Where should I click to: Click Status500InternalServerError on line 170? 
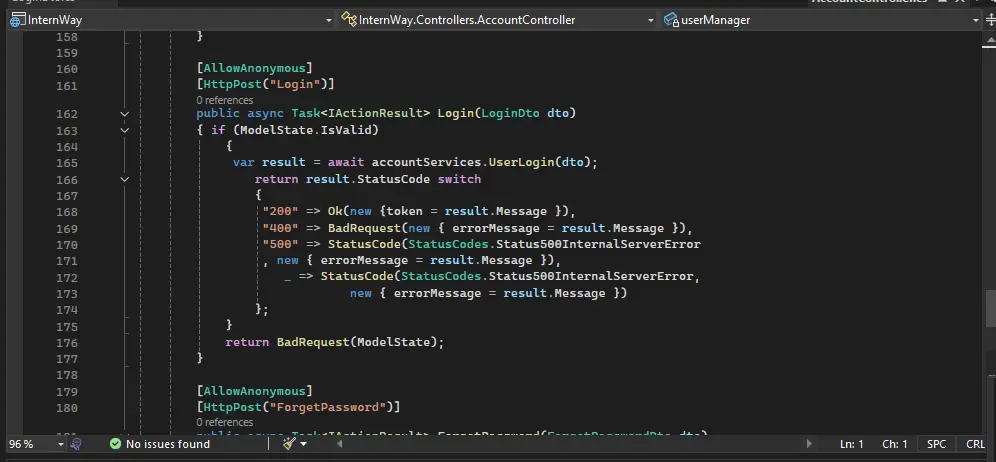[x=598, y=244]
